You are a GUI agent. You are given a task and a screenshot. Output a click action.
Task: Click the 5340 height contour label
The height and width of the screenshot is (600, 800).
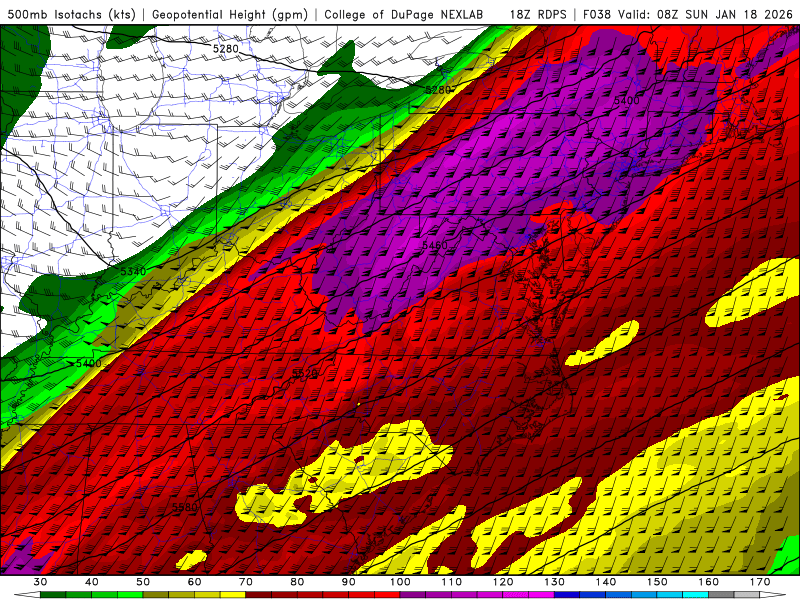[133, 271]
